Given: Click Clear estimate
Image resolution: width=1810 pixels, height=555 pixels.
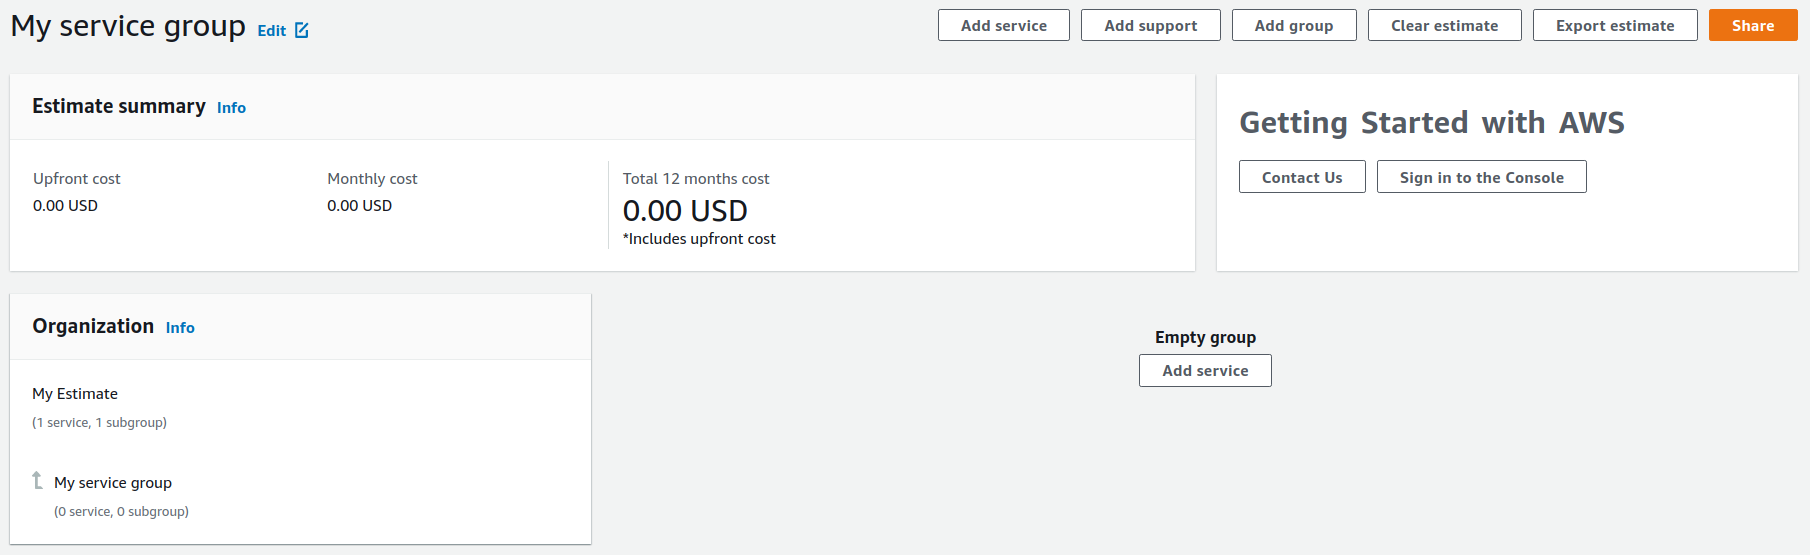Looking at the screenshot, I should (x=1444, y=26).
